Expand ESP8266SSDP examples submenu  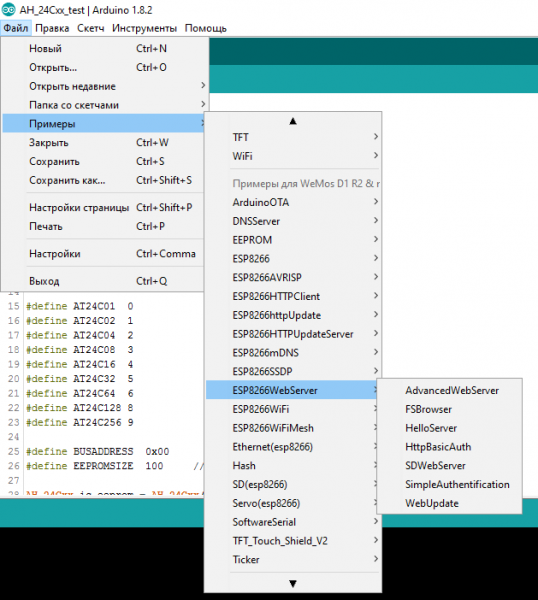[x=293, y=371]
